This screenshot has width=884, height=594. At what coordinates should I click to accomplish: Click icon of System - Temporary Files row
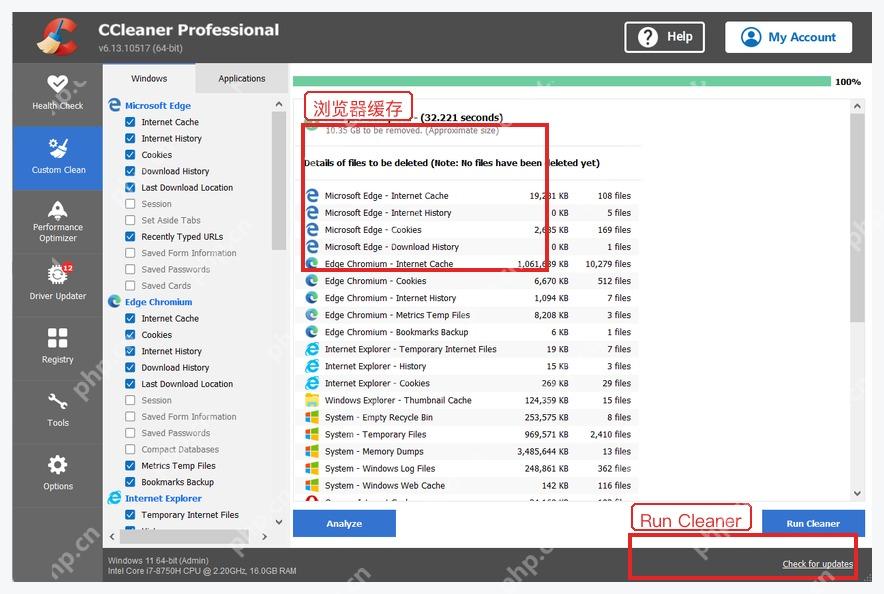pos(312,434)
